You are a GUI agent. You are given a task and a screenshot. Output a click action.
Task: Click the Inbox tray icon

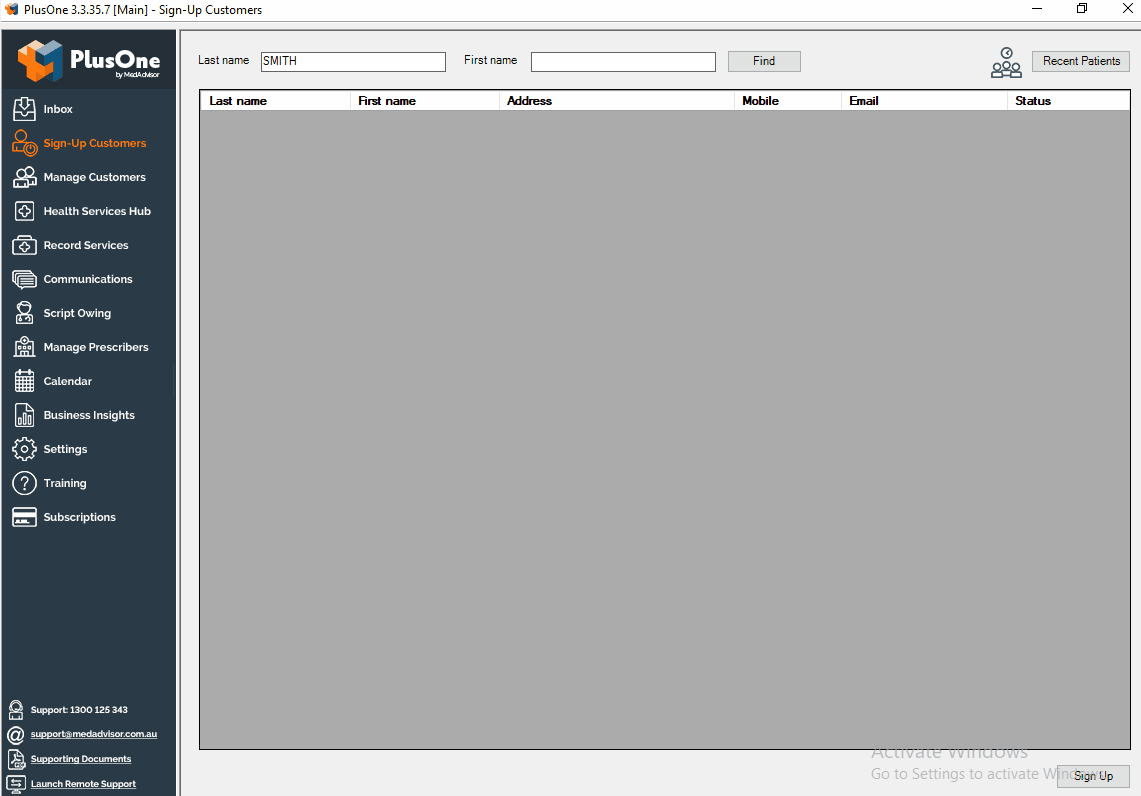click(24, 109)
